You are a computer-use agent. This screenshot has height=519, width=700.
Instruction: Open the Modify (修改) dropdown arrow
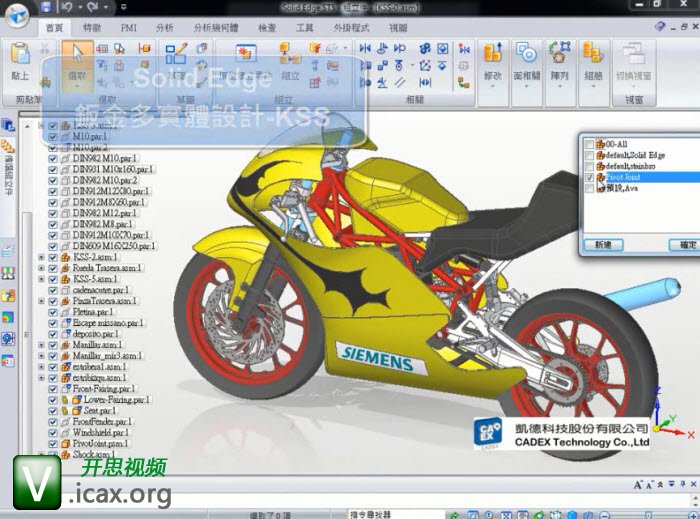[493, 86]
